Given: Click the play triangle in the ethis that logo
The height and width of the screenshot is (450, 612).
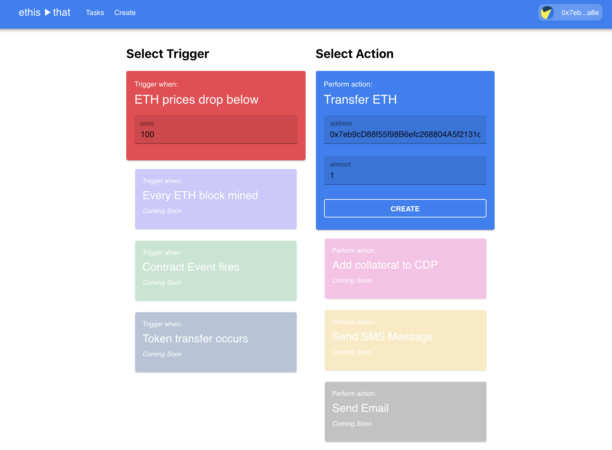Looking at the screenshot, I should pyautogui.click(x=47, y=12).
